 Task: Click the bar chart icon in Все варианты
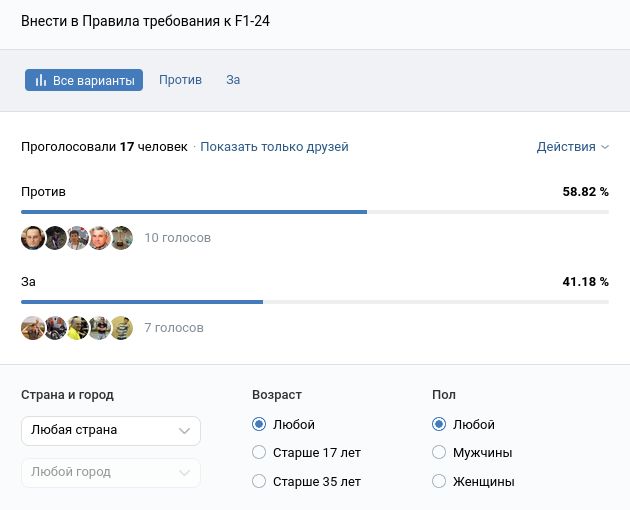[41, 81]
